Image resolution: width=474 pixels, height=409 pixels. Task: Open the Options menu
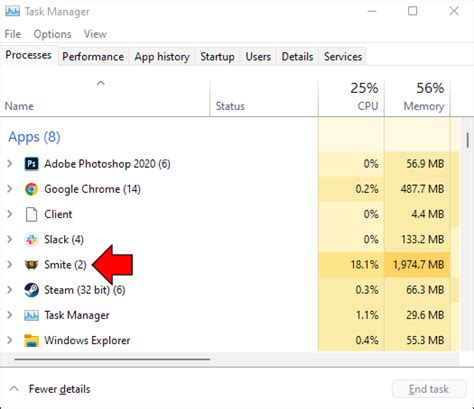click(52, 34)
